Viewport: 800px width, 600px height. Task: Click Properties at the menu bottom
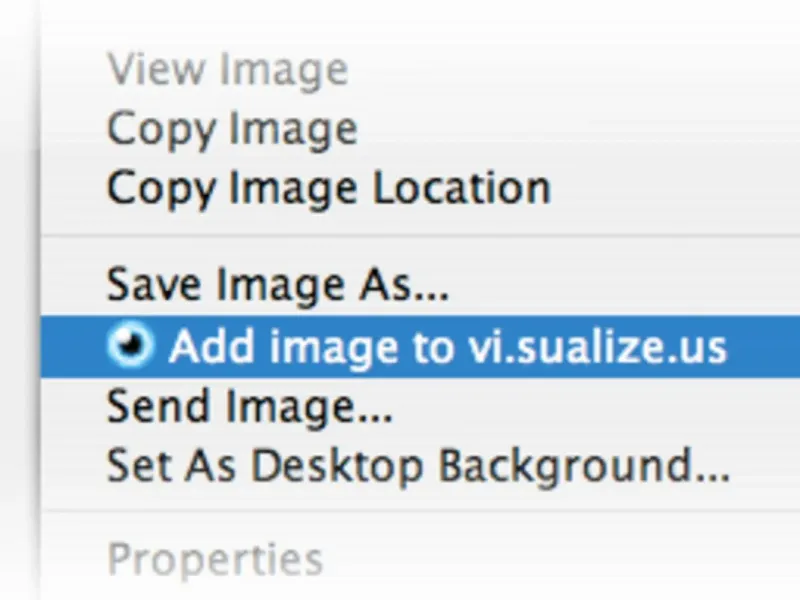(215, 560)
